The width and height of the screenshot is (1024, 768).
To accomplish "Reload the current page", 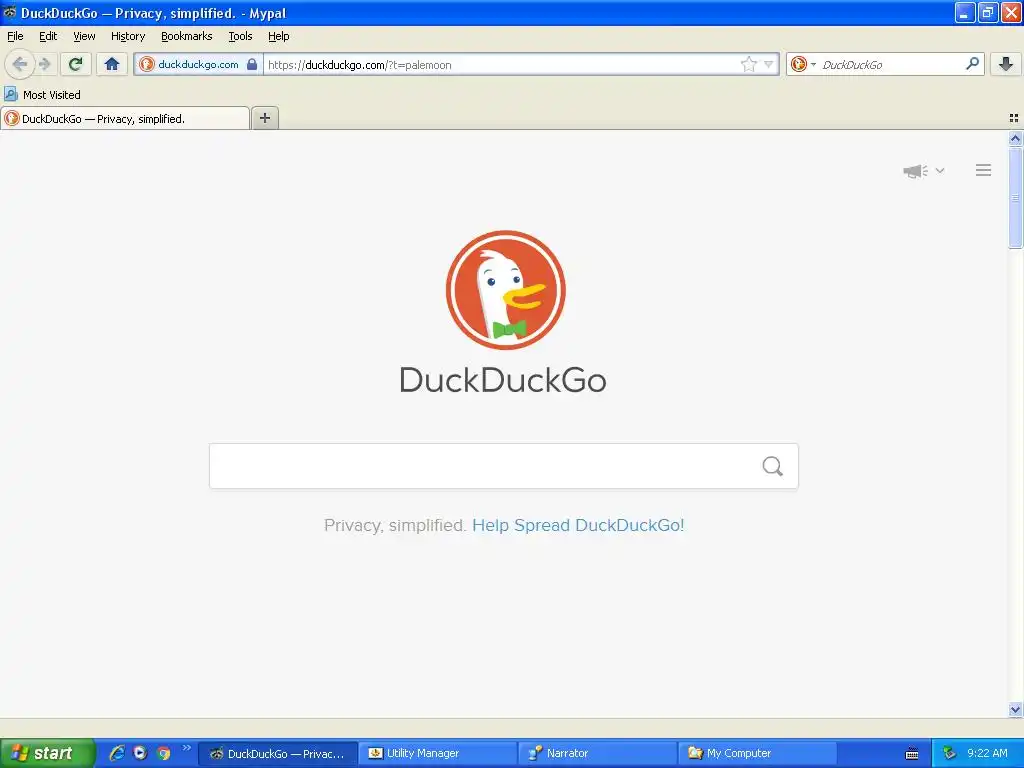I will (76, 64).
